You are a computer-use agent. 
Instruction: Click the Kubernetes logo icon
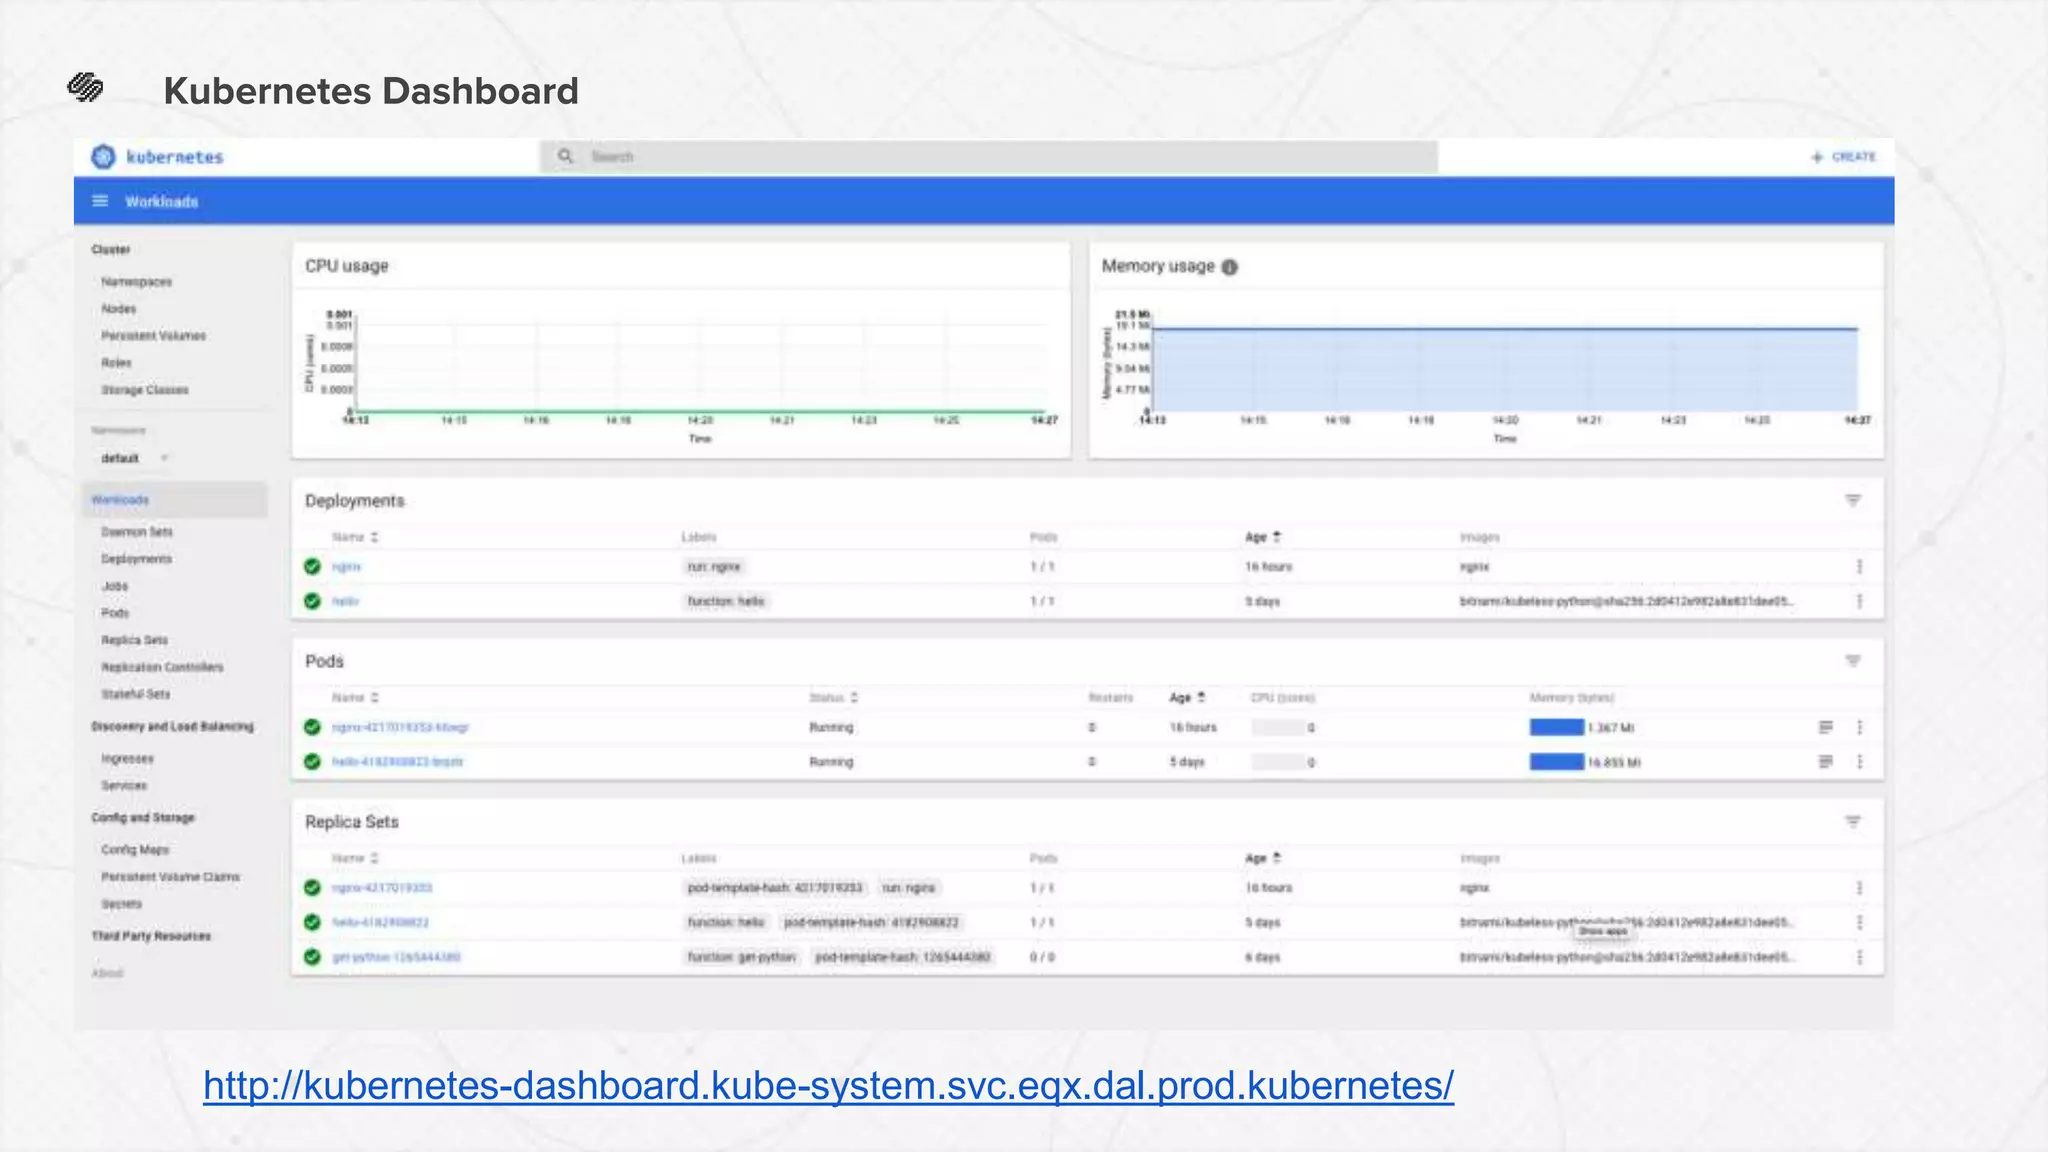[103, 157]
